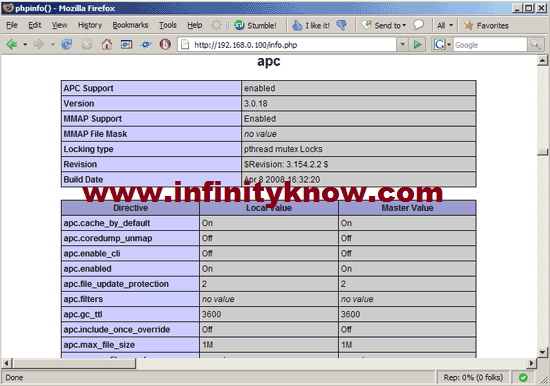Click the Google search input field
The image size is (550, 386).
(x=490, y=45)
